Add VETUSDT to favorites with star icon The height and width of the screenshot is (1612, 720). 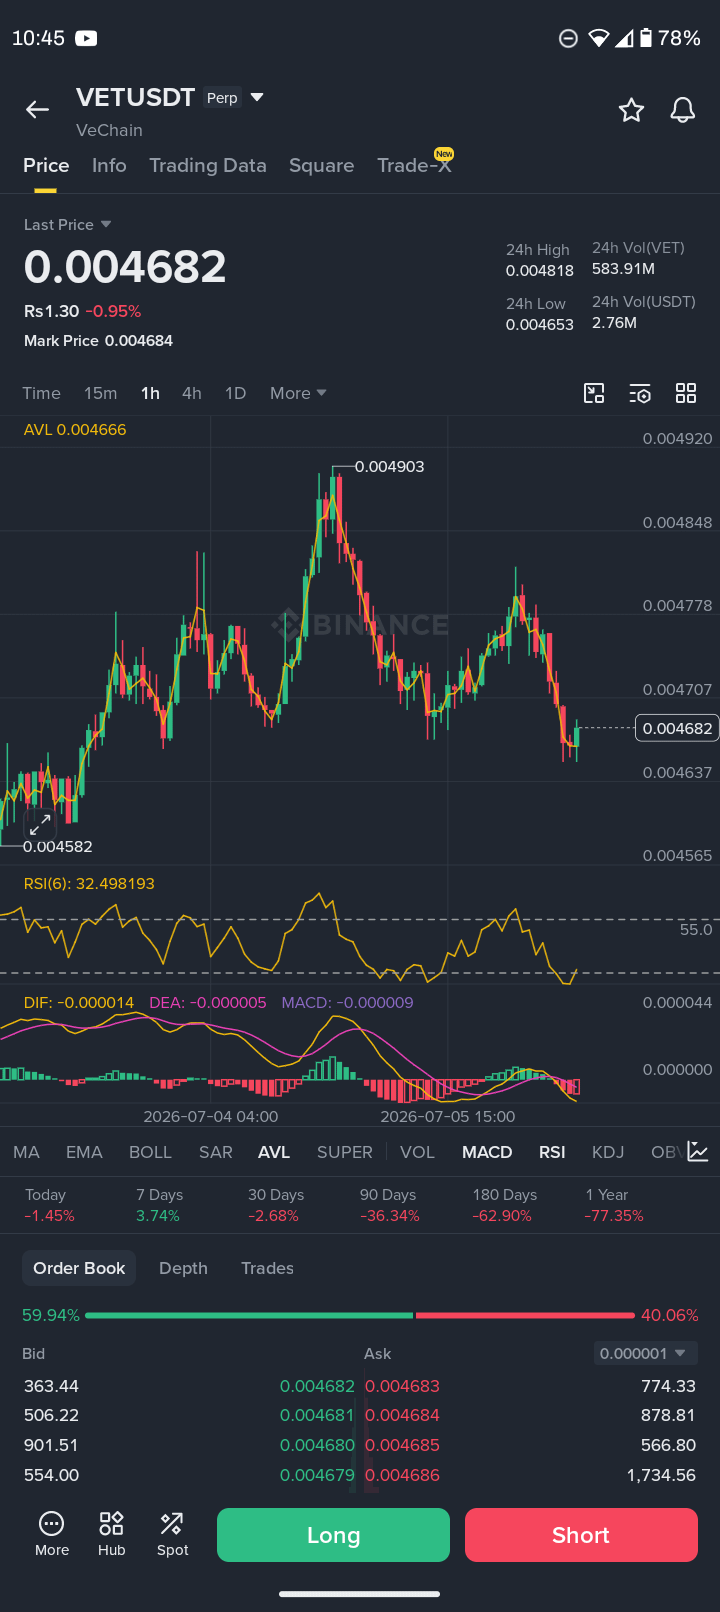(631, 110)
